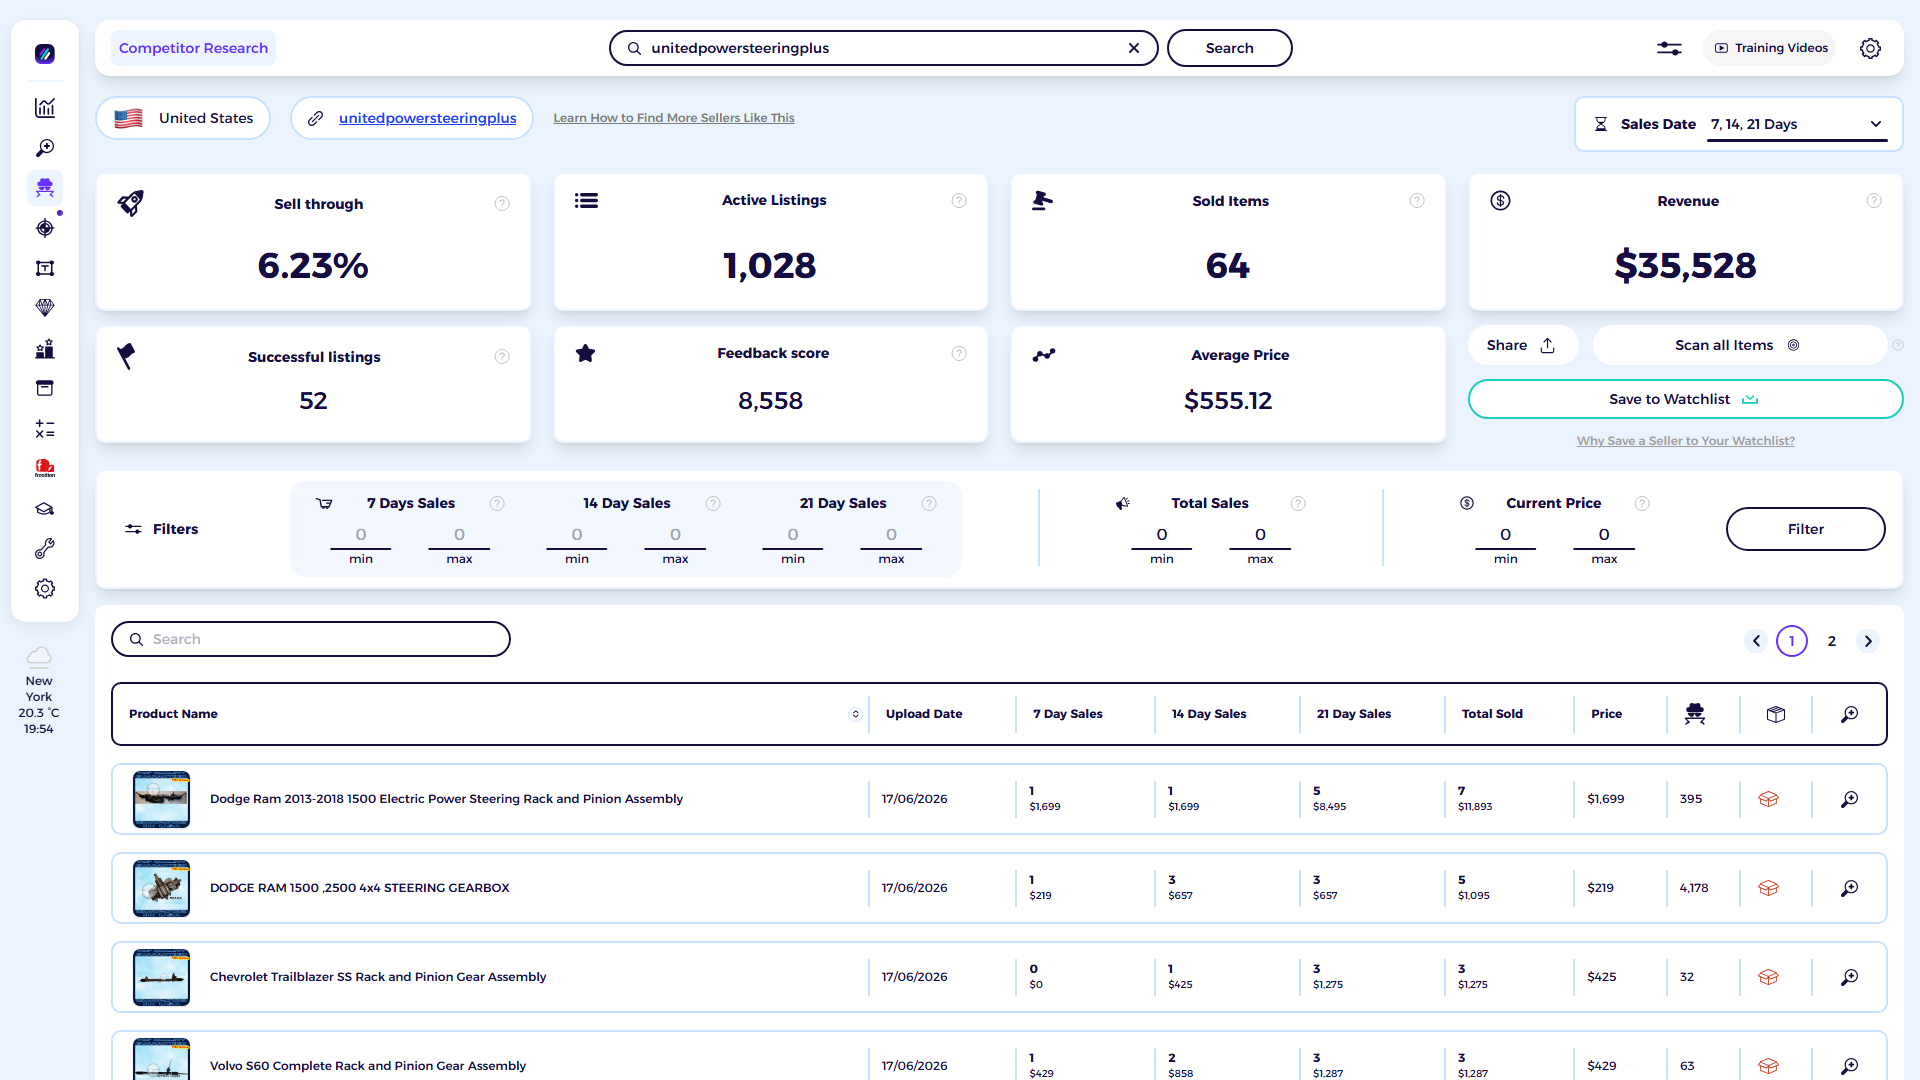The image size is (1920, 1080).
Task: Apply filters with the Filter button
Action: [1805, 529]
